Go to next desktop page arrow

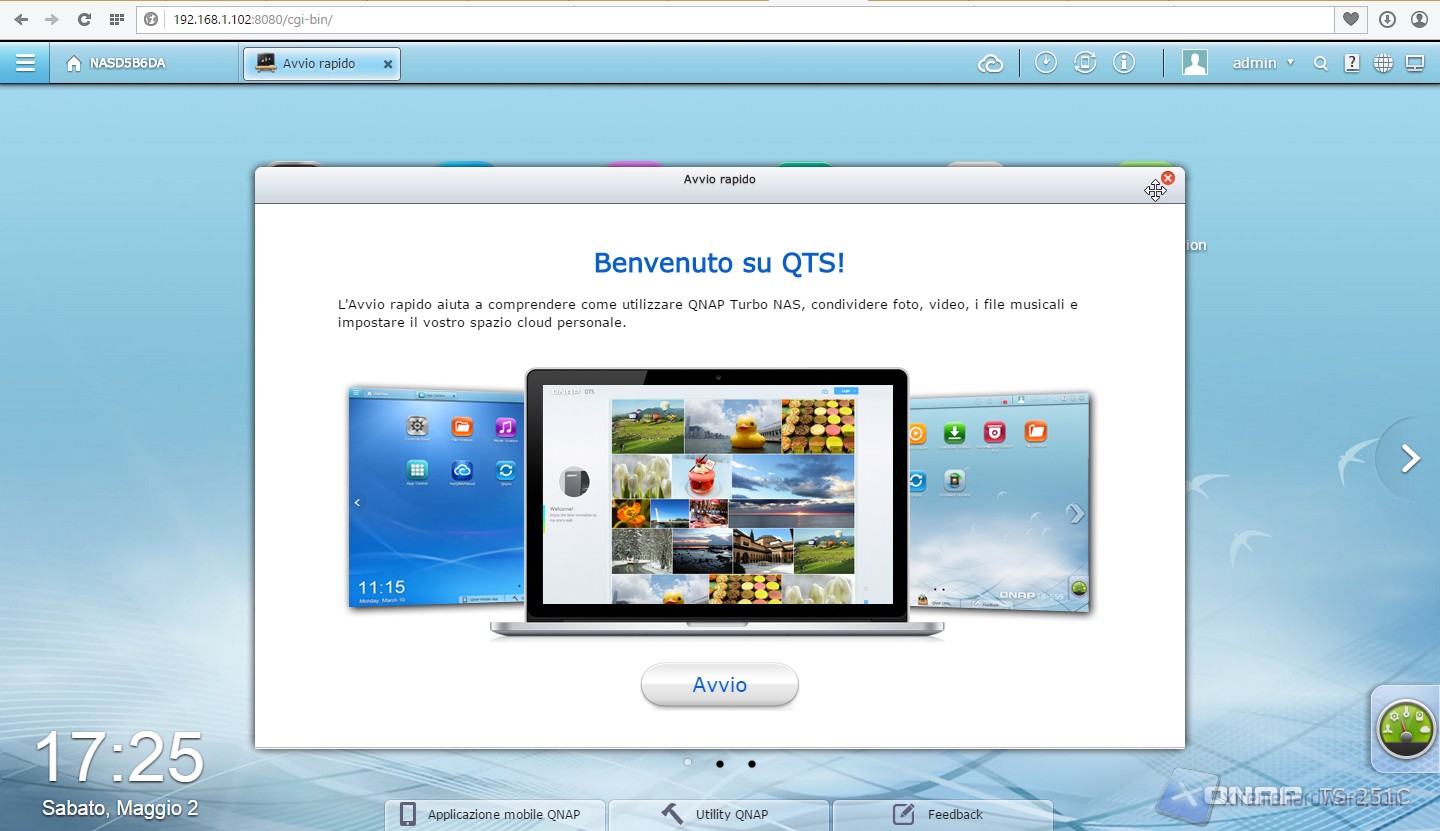[x=1410, y=459]
